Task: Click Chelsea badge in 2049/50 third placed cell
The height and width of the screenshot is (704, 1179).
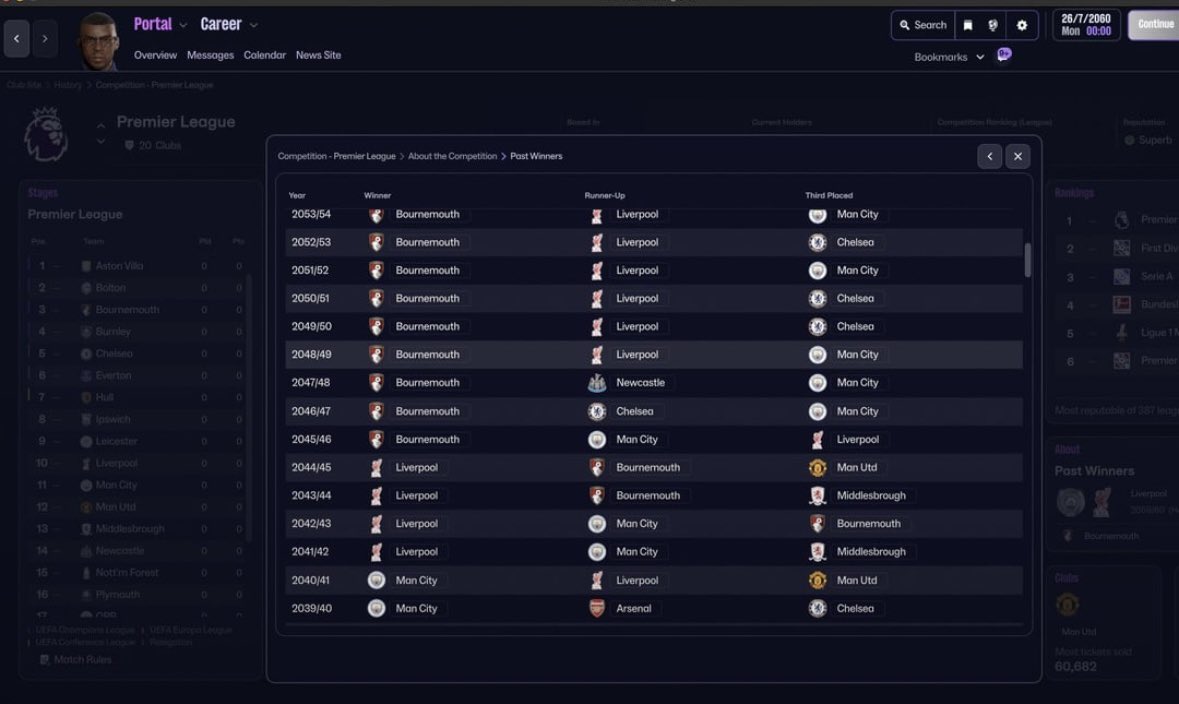Action: coord(817,326)
